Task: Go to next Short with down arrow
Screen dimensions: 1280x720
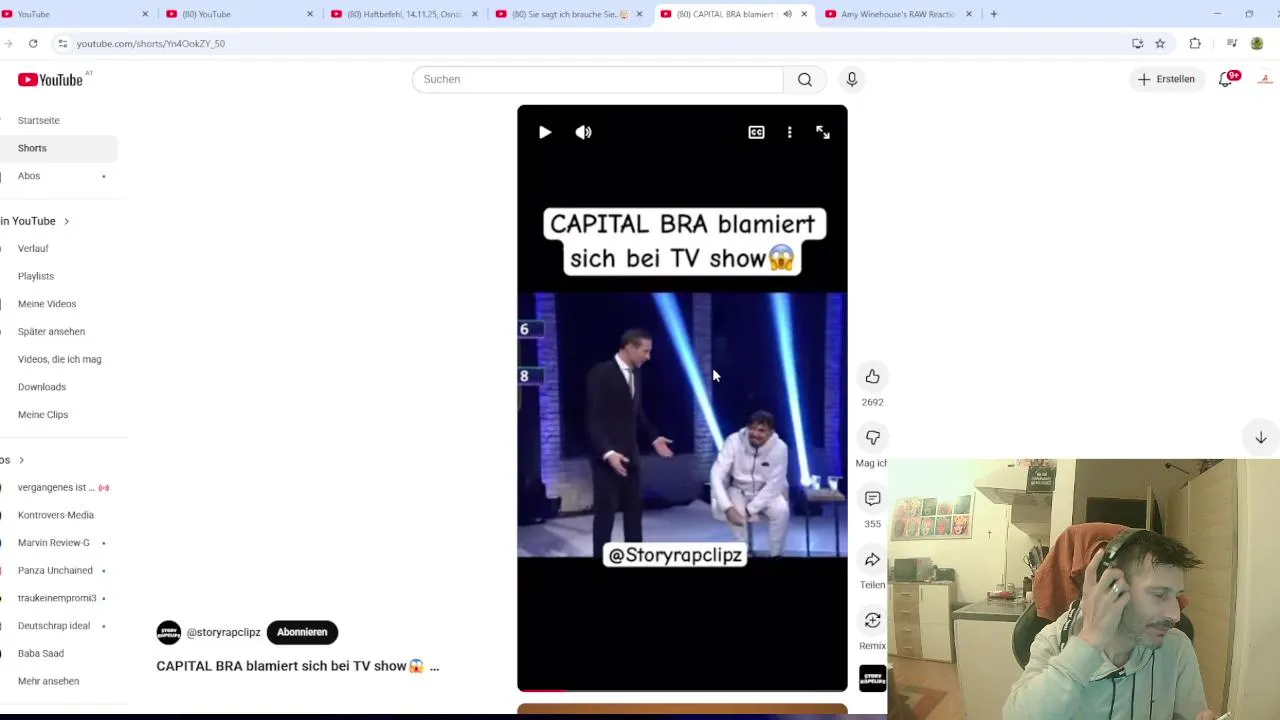Action: click(1261, 437)
